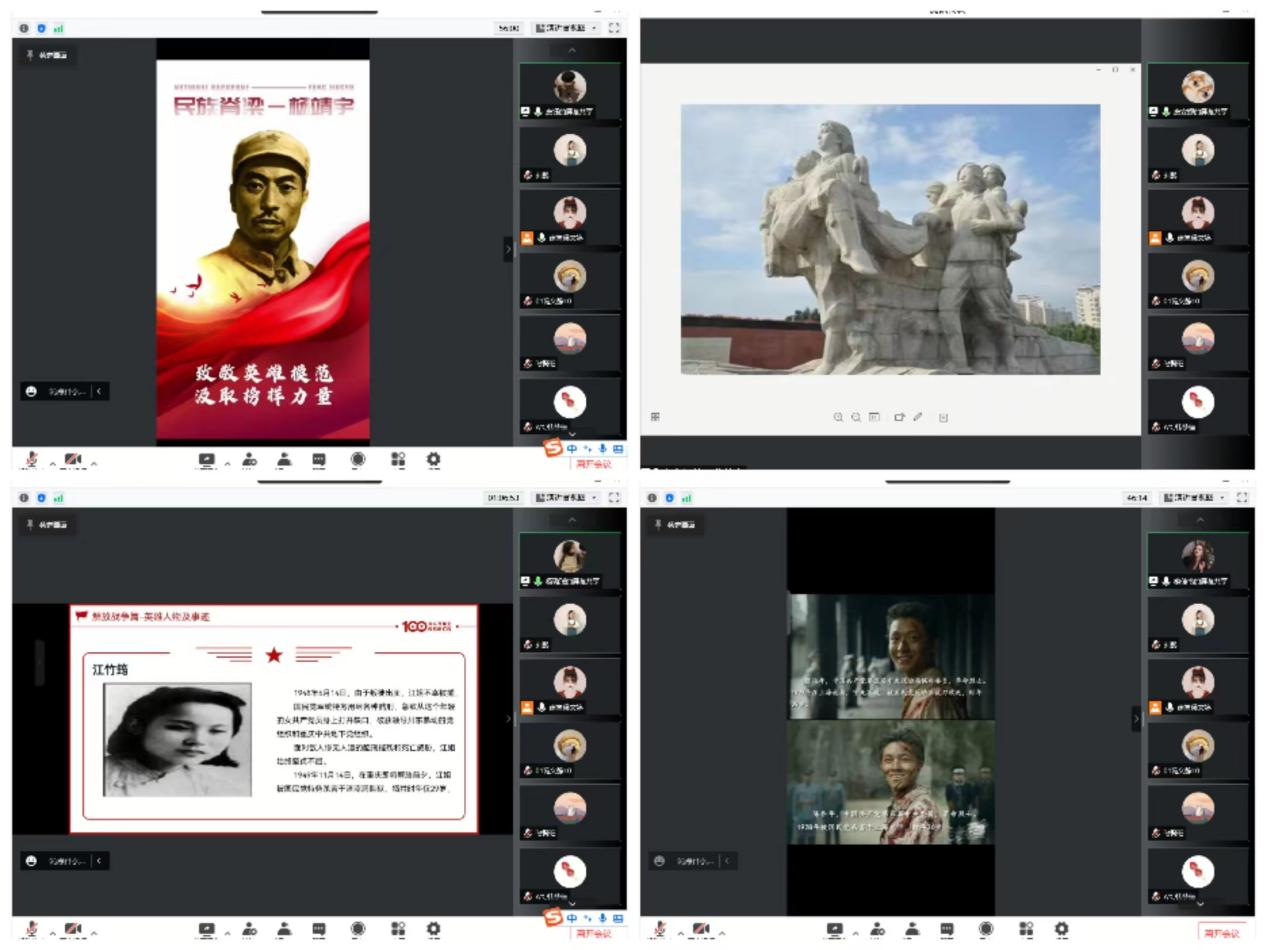Turn on camera in the top-left meeting window
The width and height of the screenshot is (1267, 950).
click(x=73, y=460)
